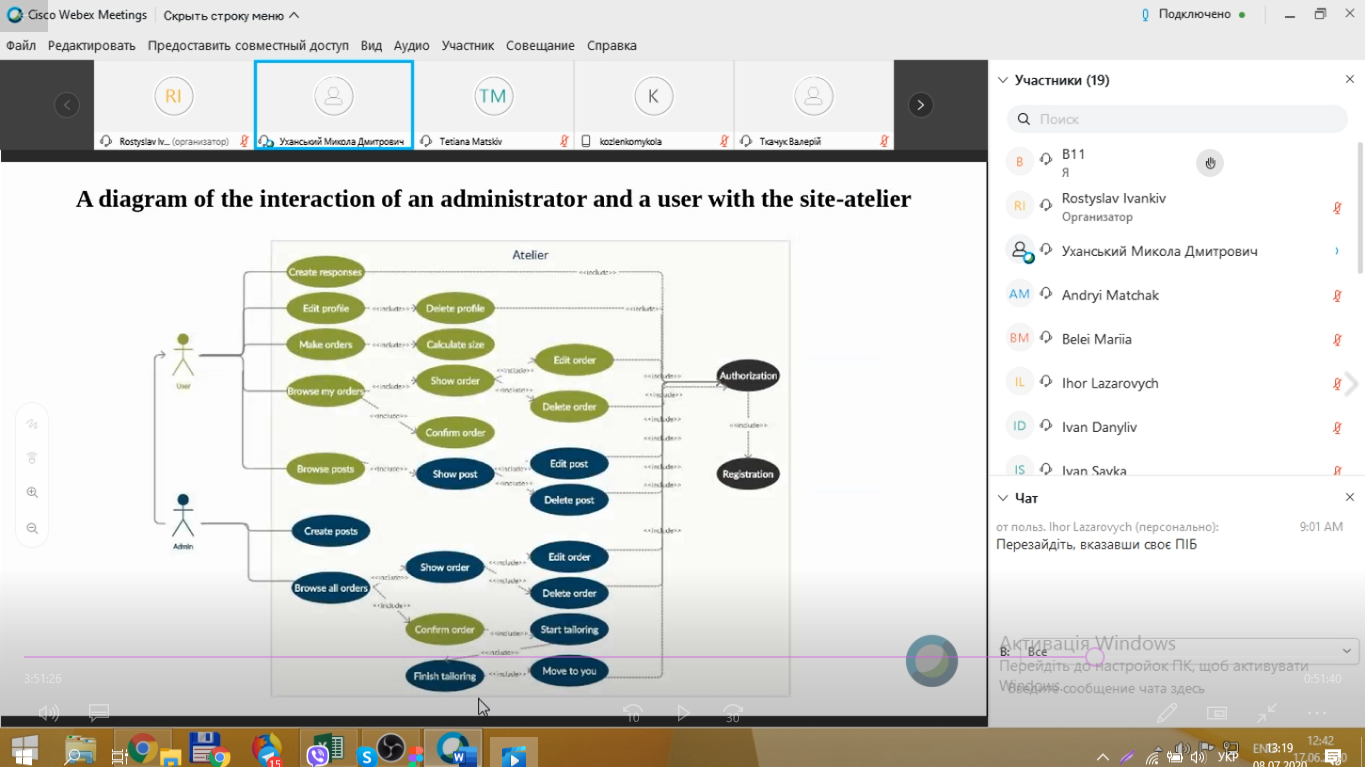The width and height of the screenshot is (1365, 767).
Task: Zoom in on the shared diagram
Action: (x=32, y=492)
